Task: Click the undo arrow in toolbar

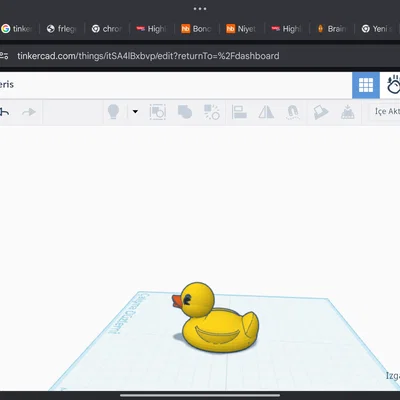Action: tap(4, 112)
